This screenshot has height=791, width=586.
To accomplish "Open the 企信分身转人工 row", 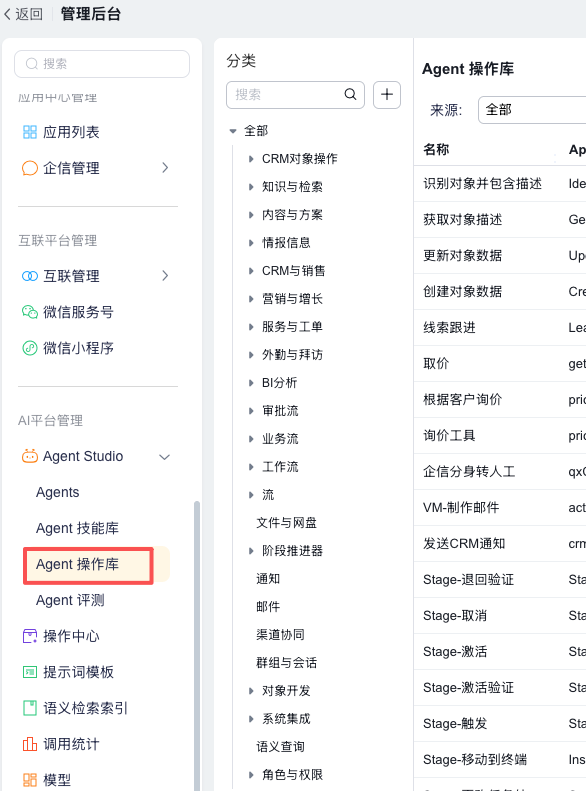I will pos(500,472).
